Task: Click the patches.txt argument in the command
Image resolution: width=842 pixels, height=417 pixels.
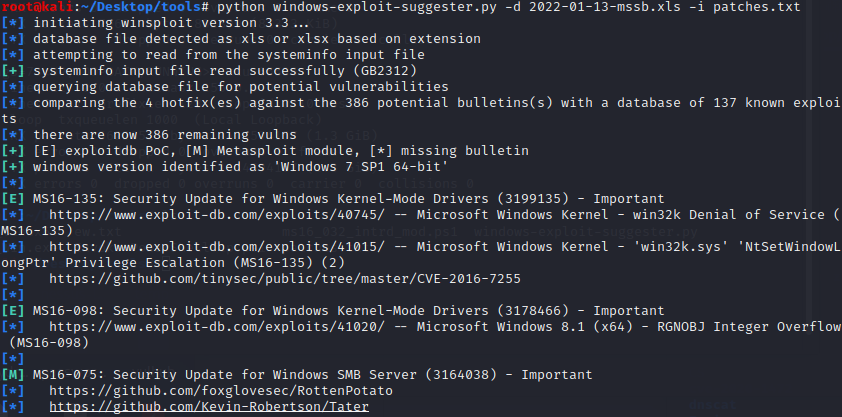Action: (757, 7)
